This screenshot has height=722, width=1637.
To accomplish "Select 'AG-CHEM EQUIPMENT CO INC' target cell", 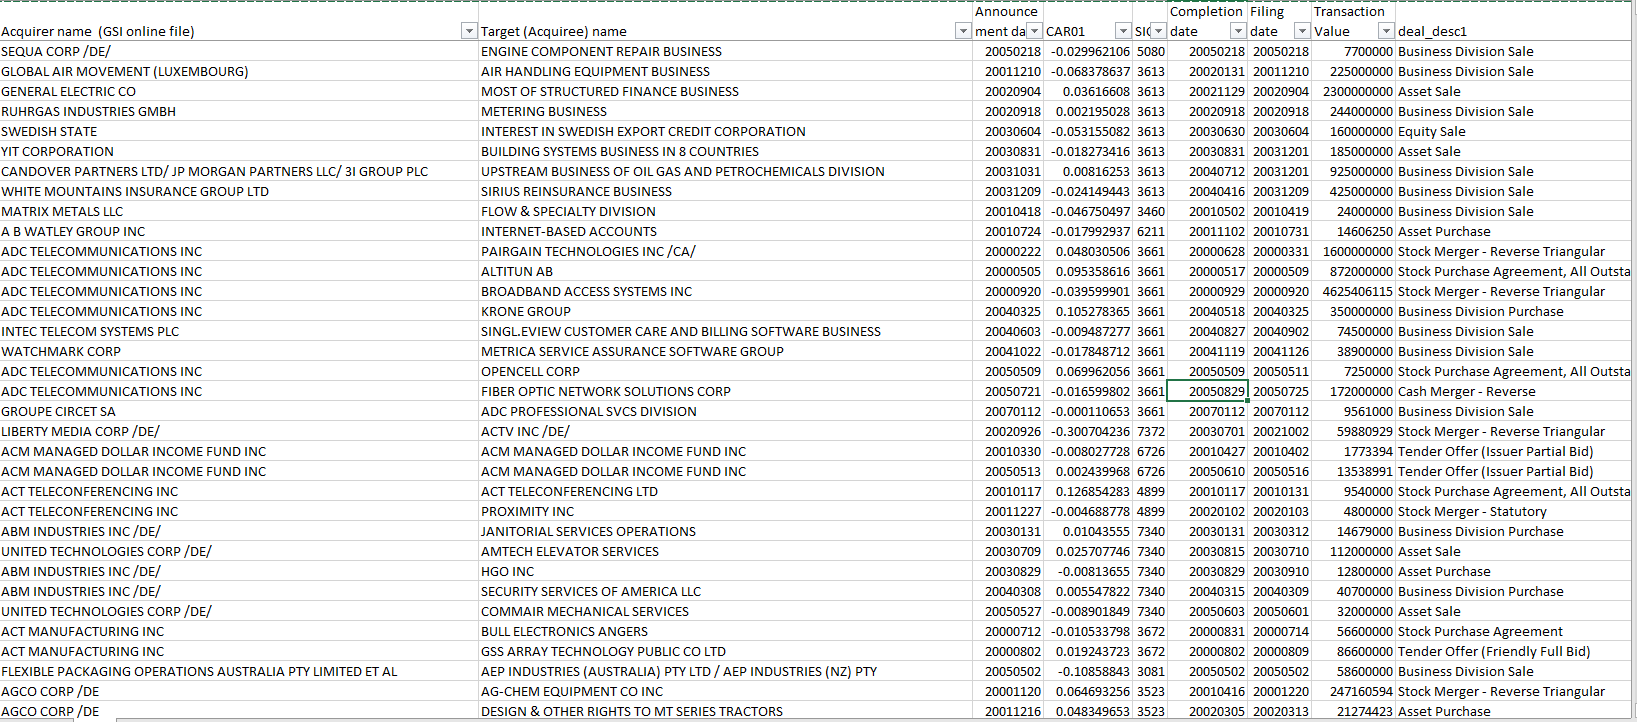I will point(725,691).
